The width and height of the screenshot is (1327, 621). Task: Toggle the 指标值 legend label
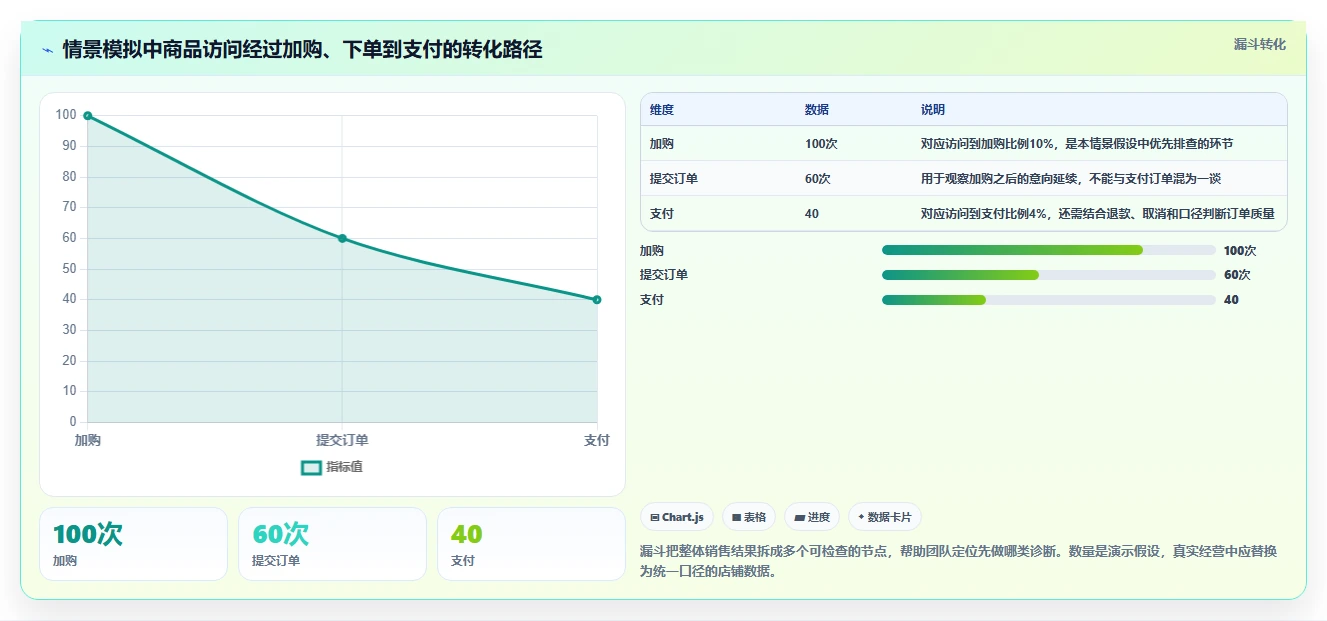coord(344,467)
